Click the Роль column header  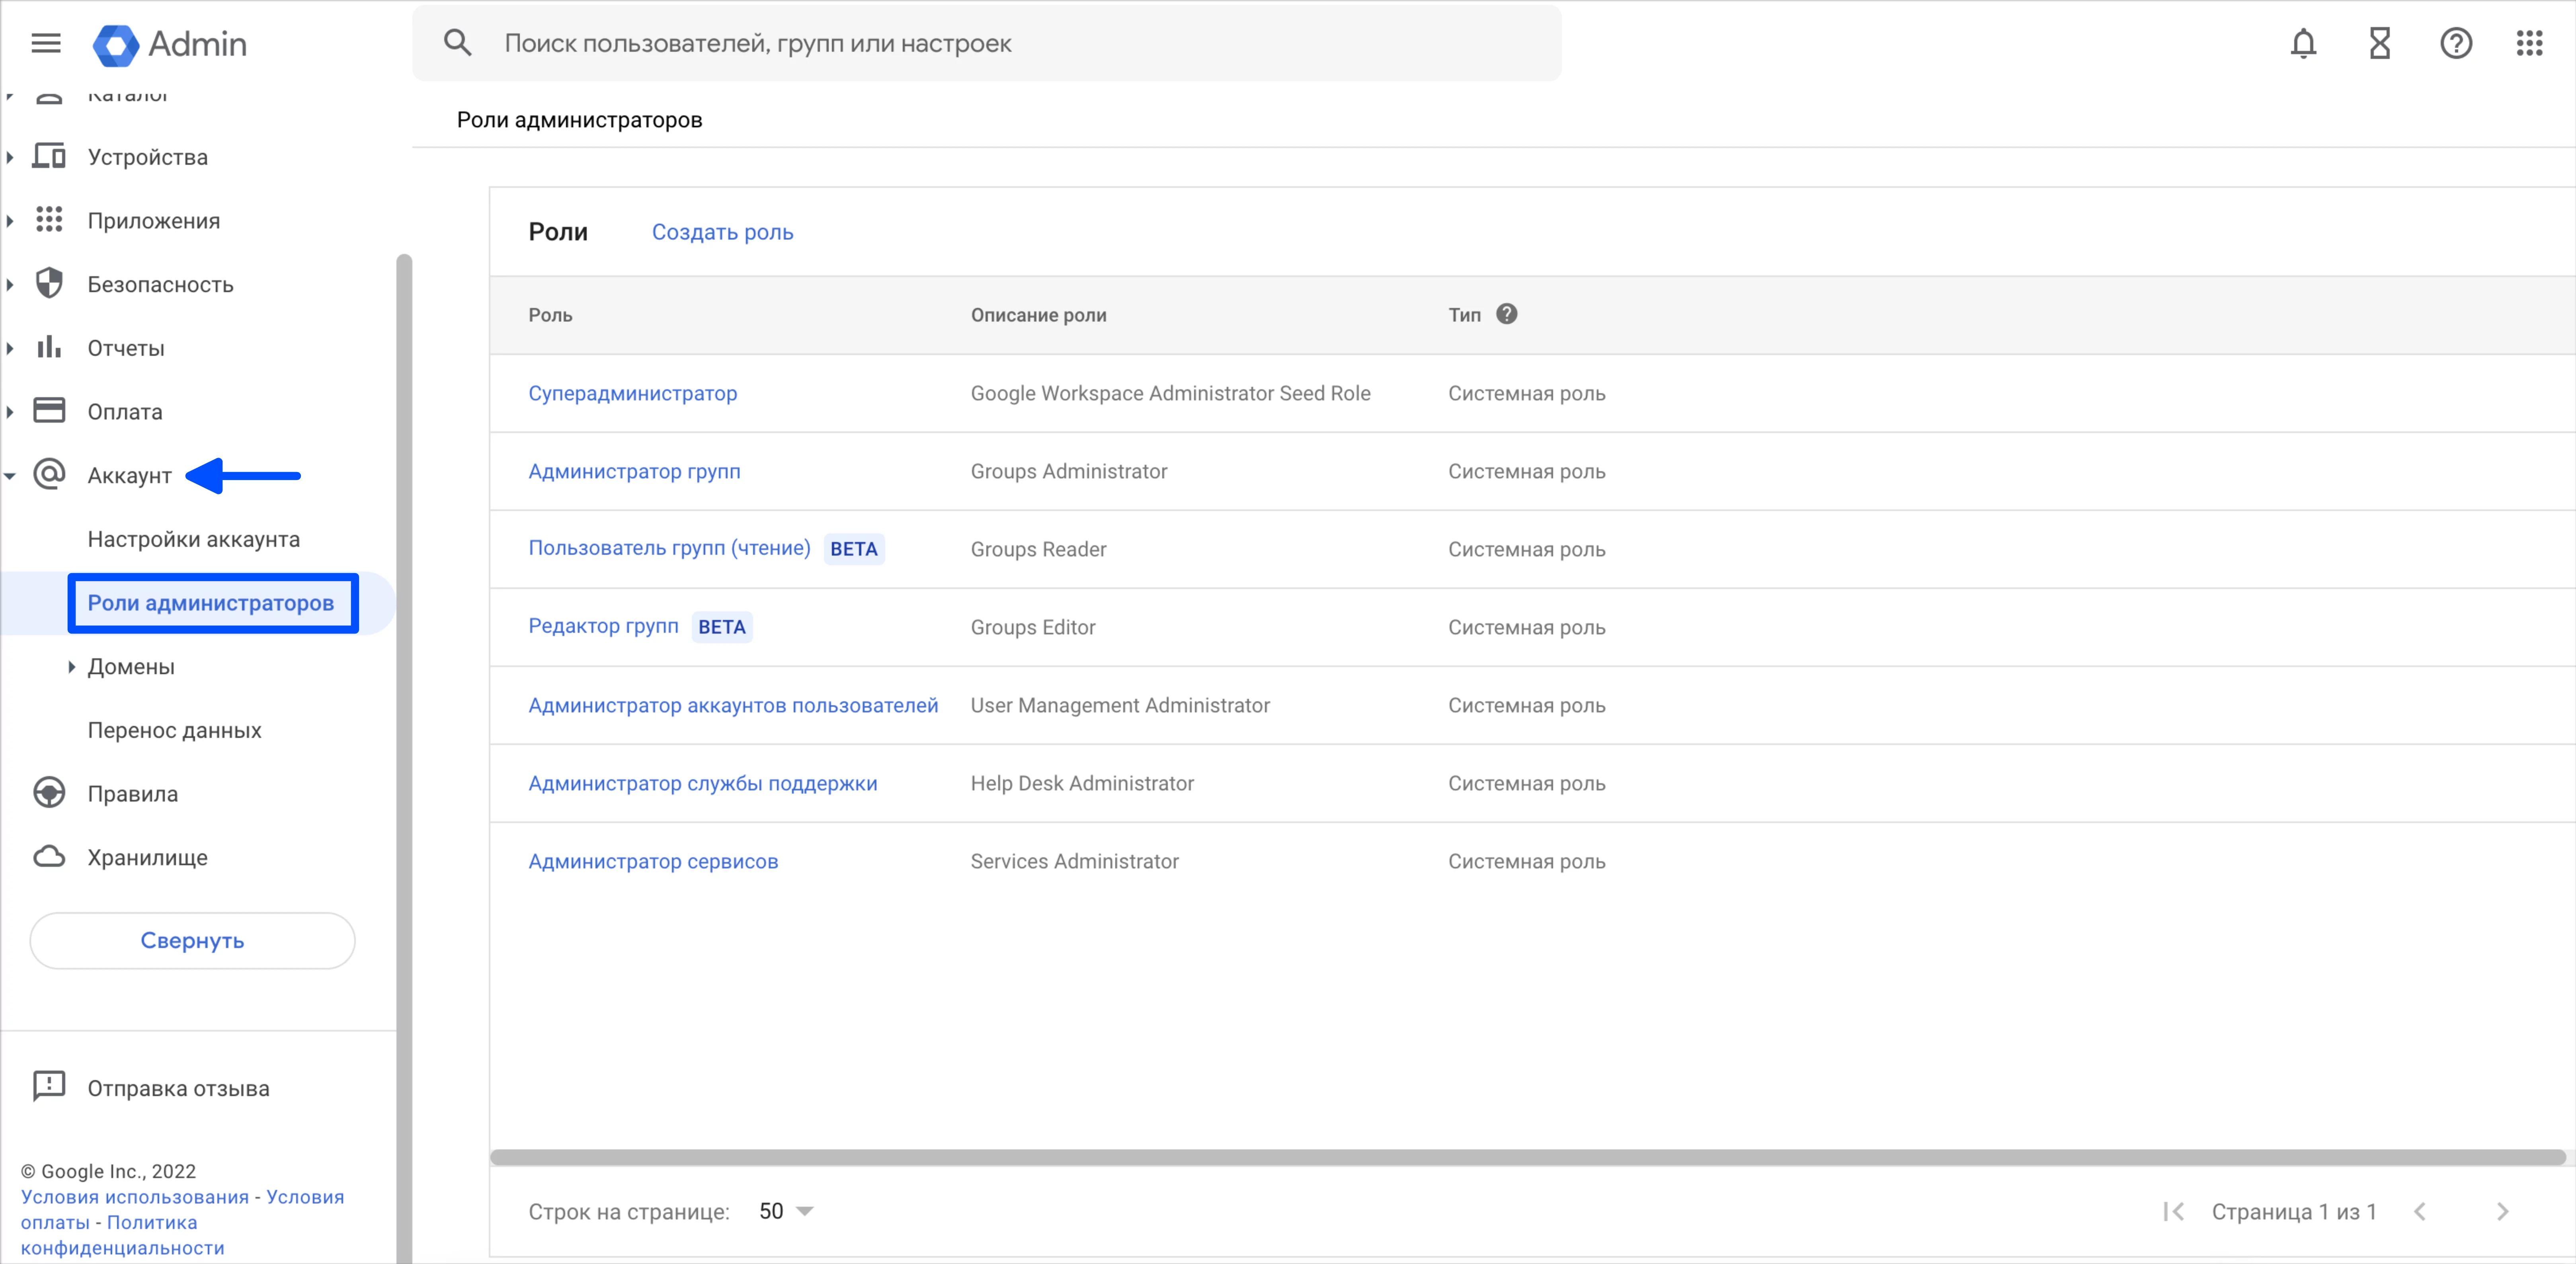pyautogui.click(x=550, y=315)
